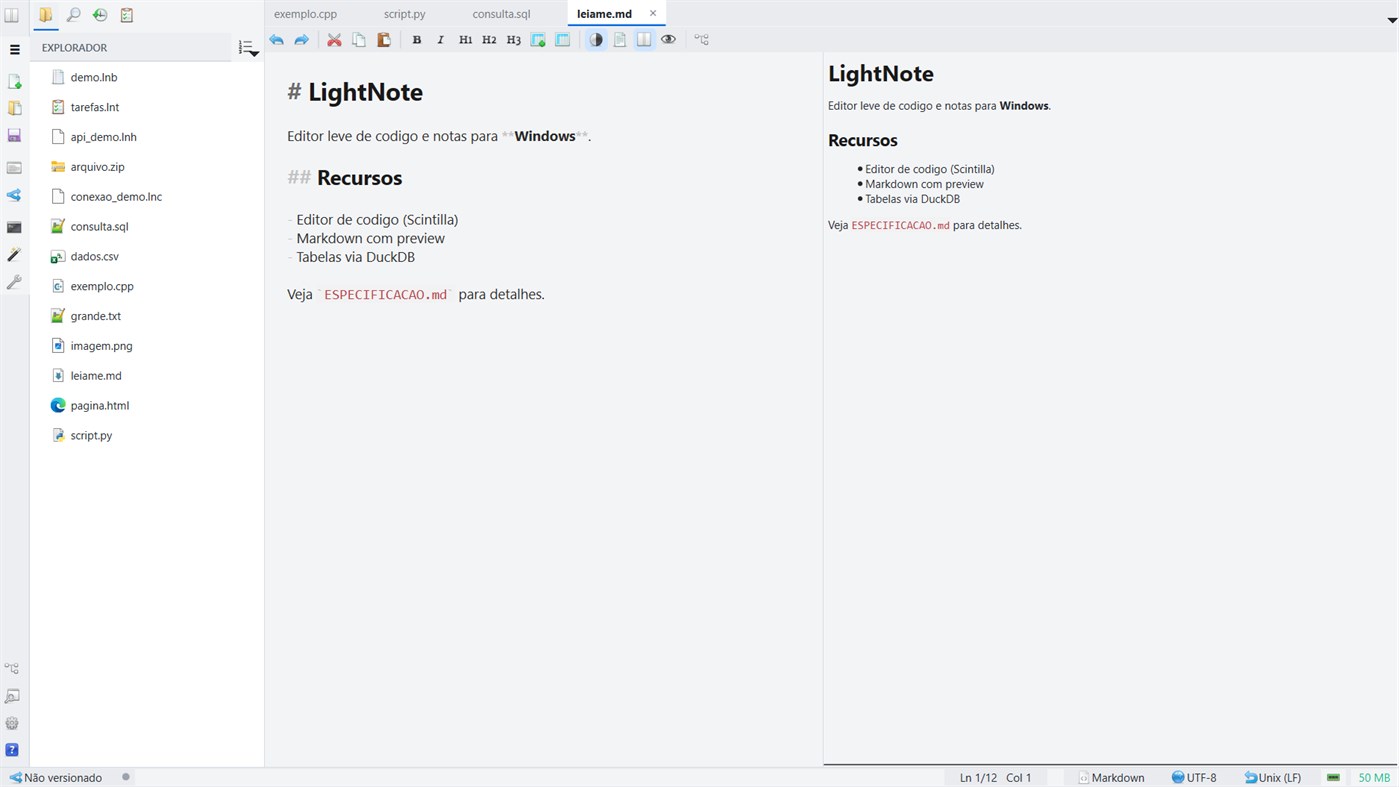This screenshot has width=1399, height=787.
Task: Open grande.txt in explorer
Action: pos(96,316)
